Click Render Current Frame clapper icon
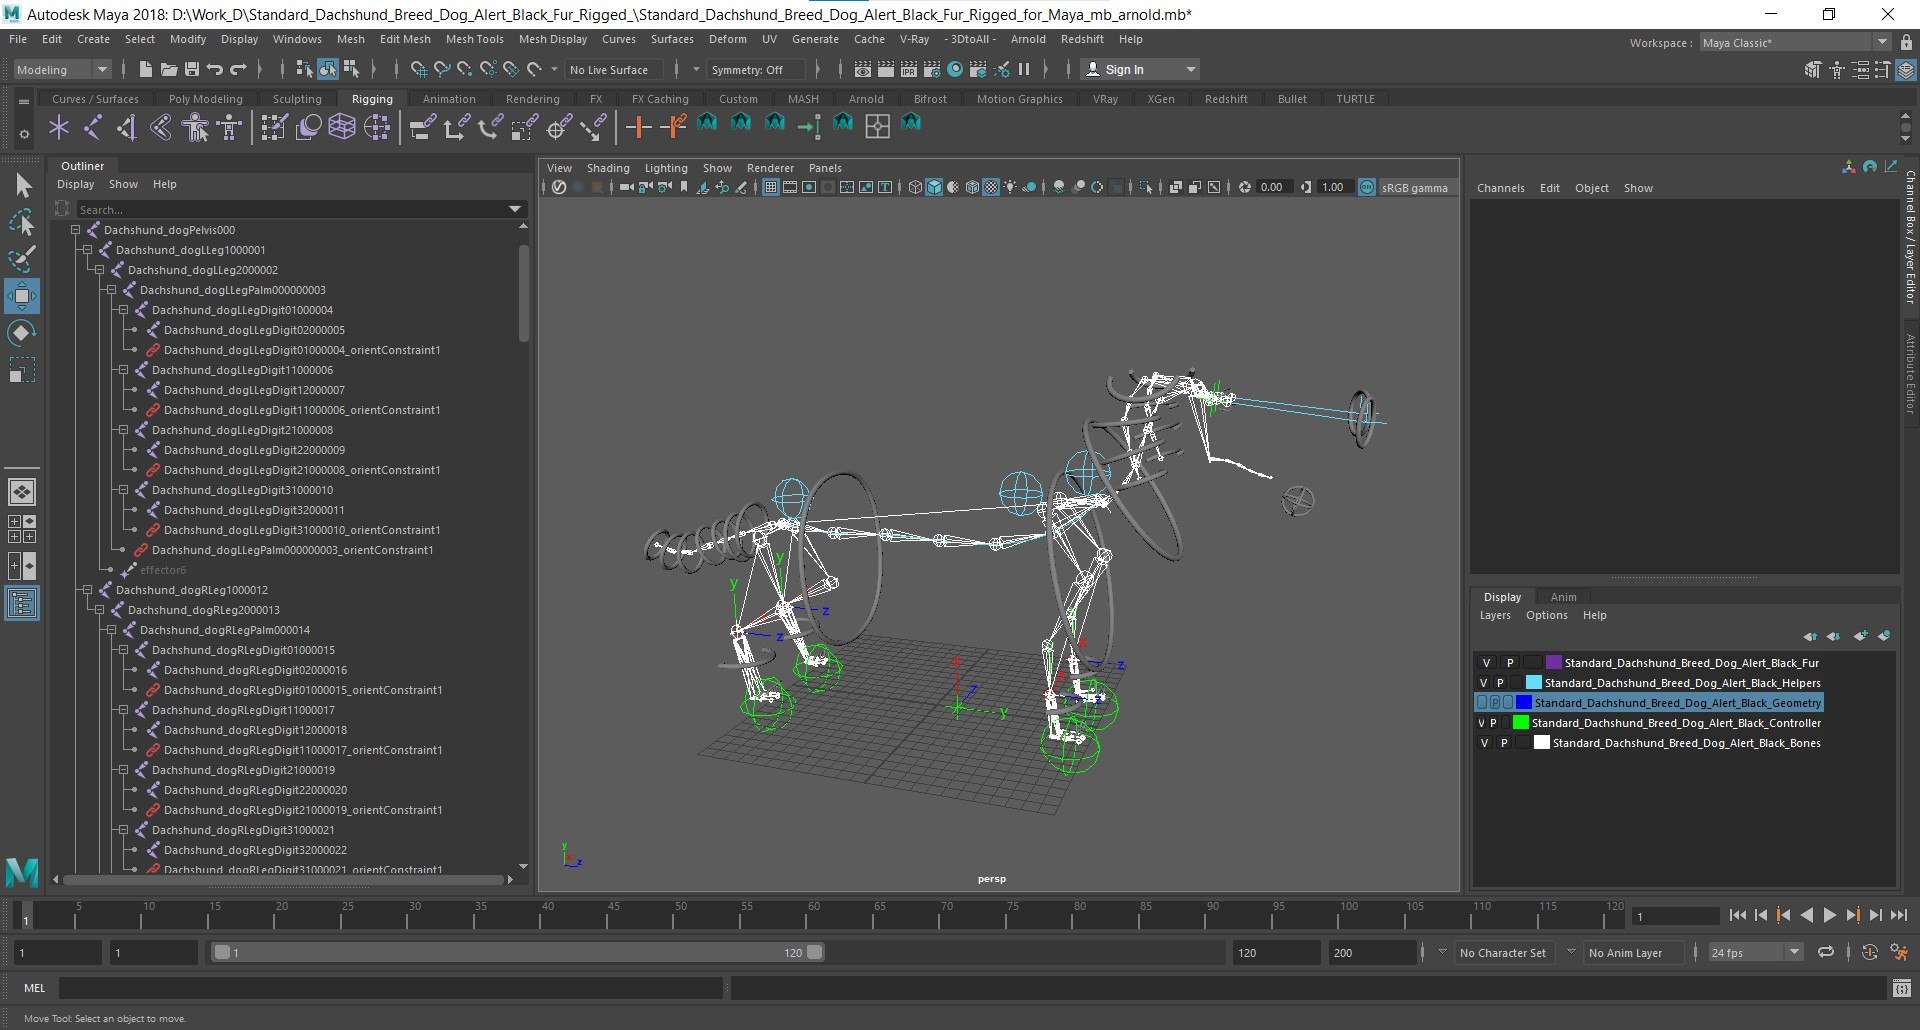 pos(886,69)
